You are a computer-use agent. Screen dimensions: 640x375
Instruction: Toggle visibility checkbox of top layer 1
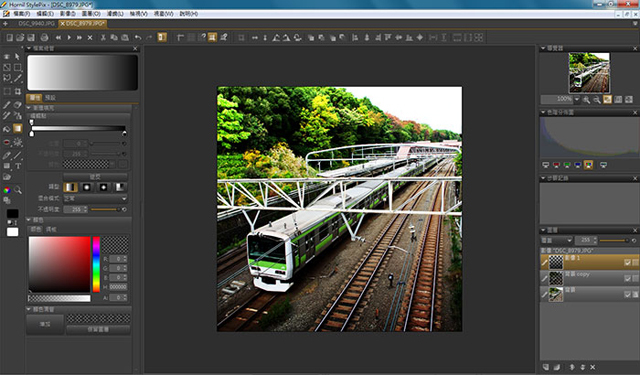tap(627, 263)
